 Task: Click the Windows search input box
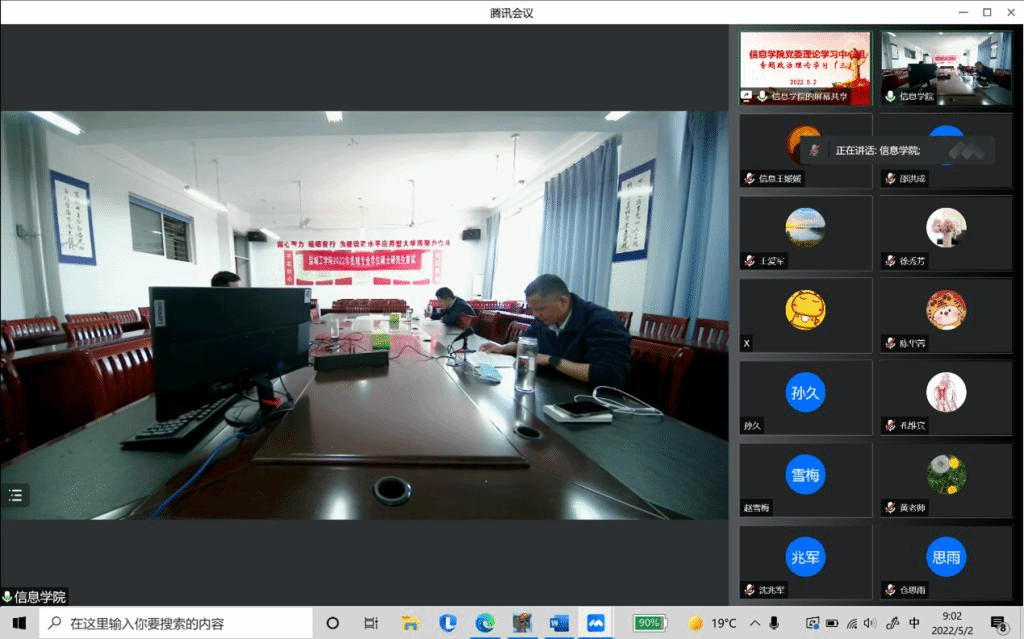click(180, 623)
